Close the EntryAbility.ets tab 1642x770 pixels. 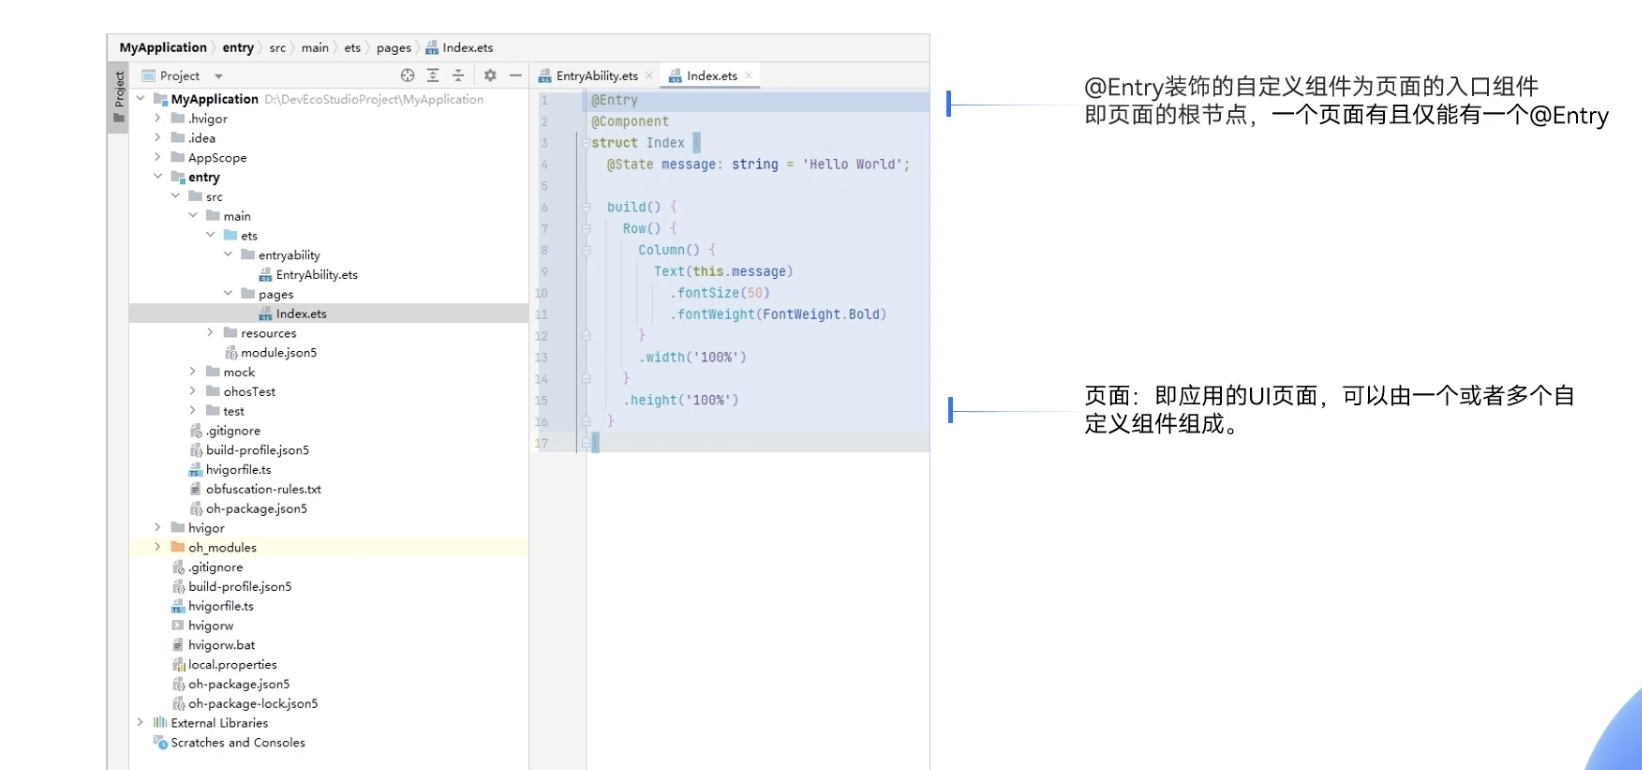click(649, 75)
